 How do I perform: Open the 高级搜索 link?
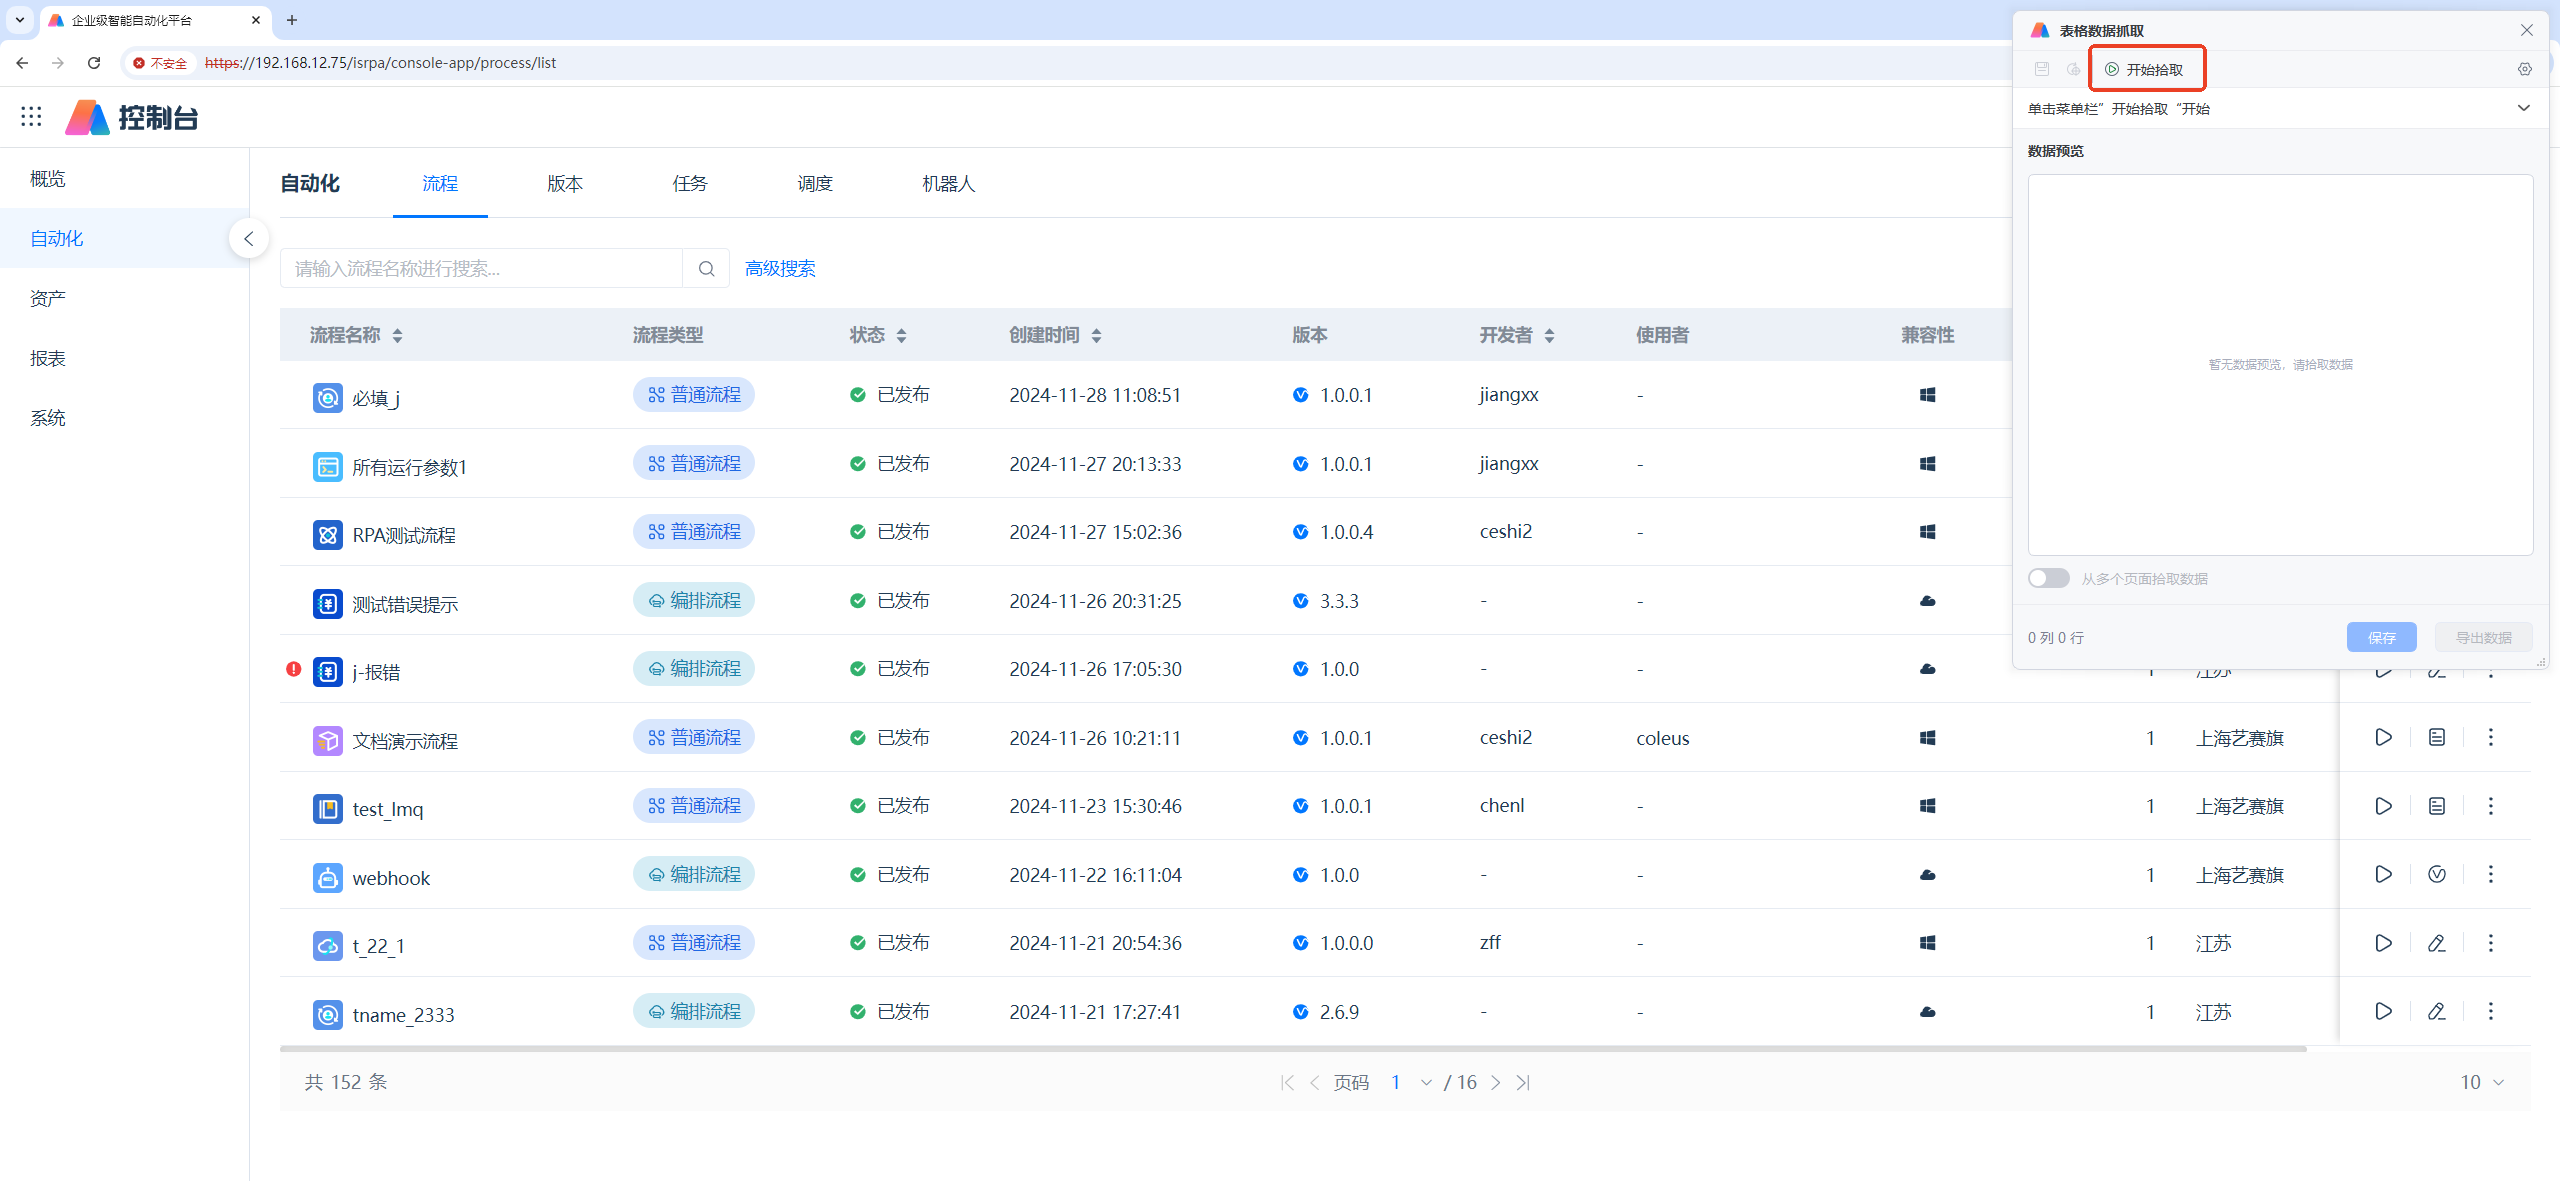point(780,269)
